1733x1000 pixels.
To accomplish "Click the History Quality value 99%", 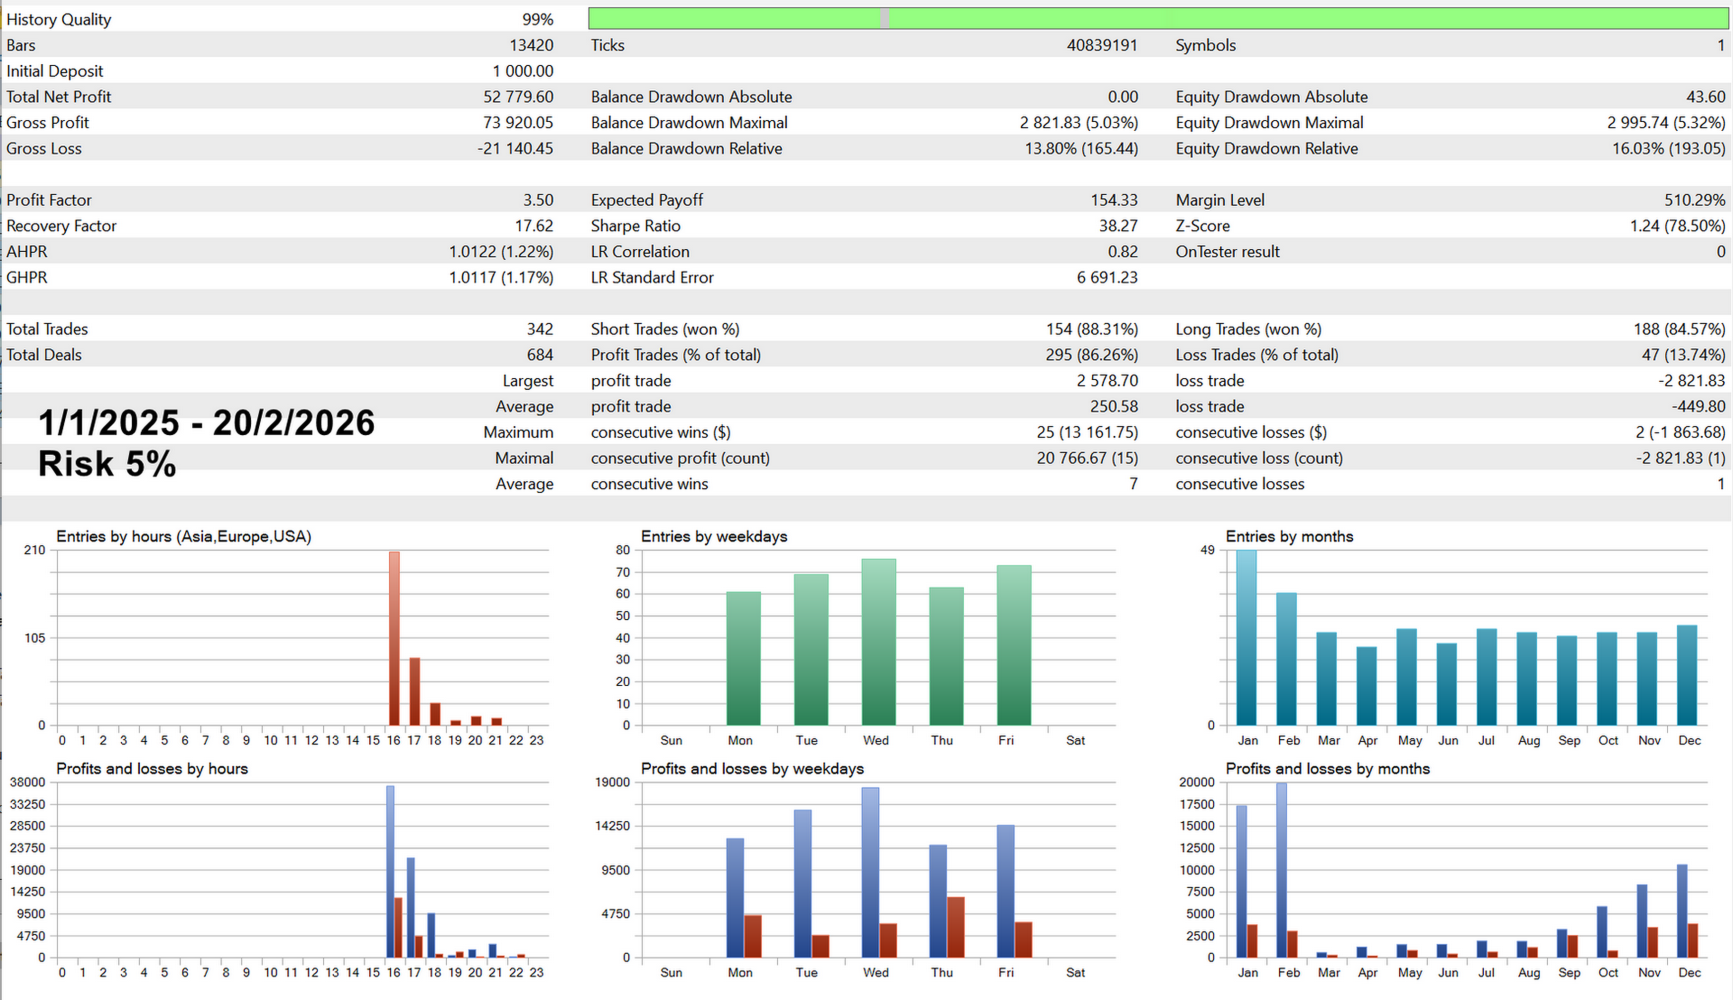I will (537, 19).
